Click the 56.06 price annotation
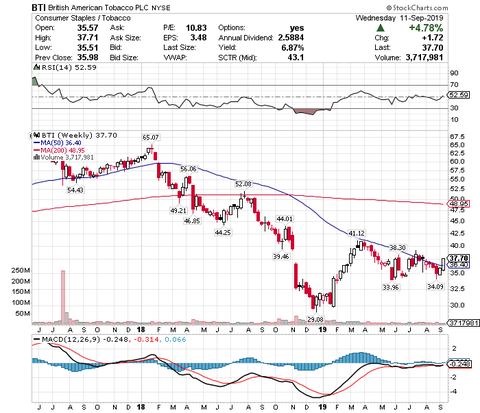The image size is (480, 413). tap(188, 169)
